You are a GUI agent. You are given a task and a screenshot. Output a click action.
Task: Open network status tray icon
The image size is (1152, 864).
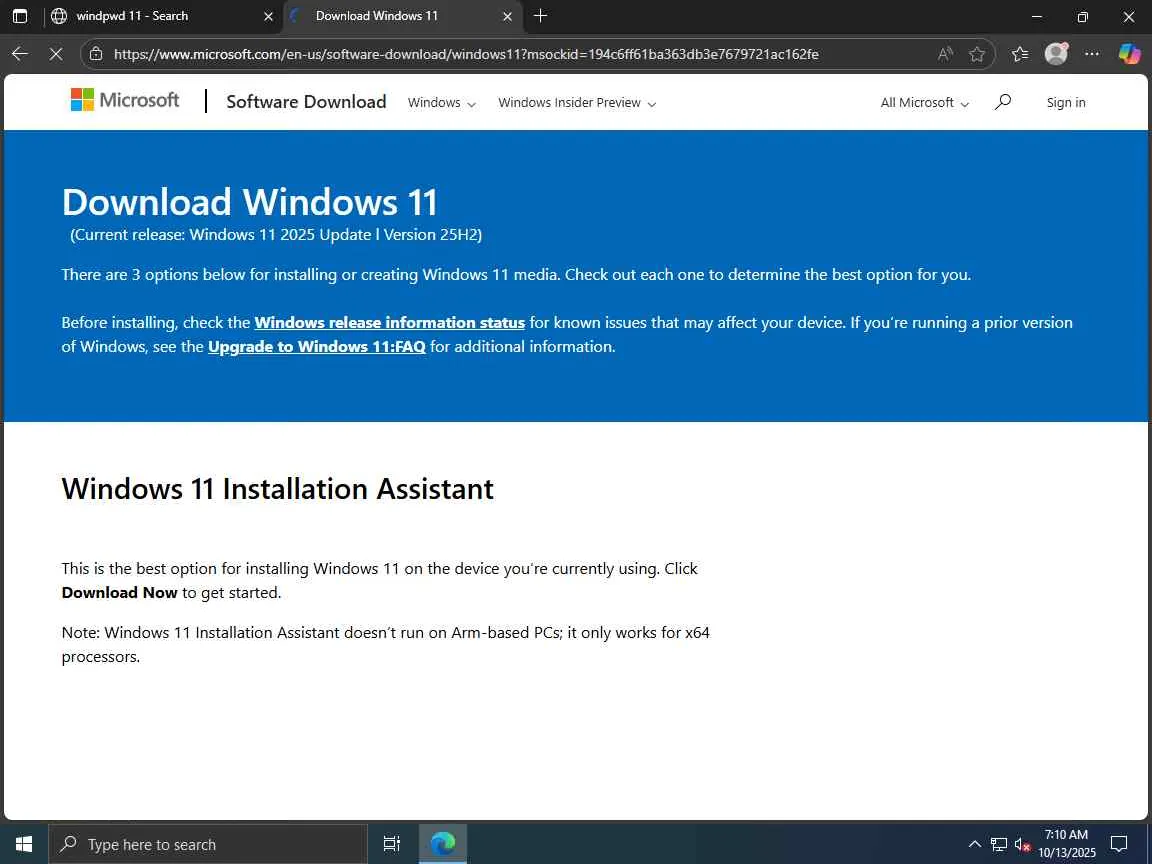[998, 844]
